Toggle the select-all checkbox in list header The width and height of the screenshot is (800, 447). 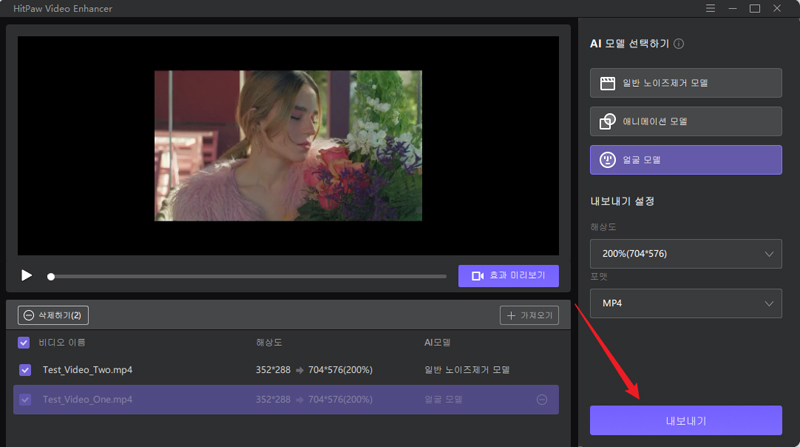click(x=25, y=342)
